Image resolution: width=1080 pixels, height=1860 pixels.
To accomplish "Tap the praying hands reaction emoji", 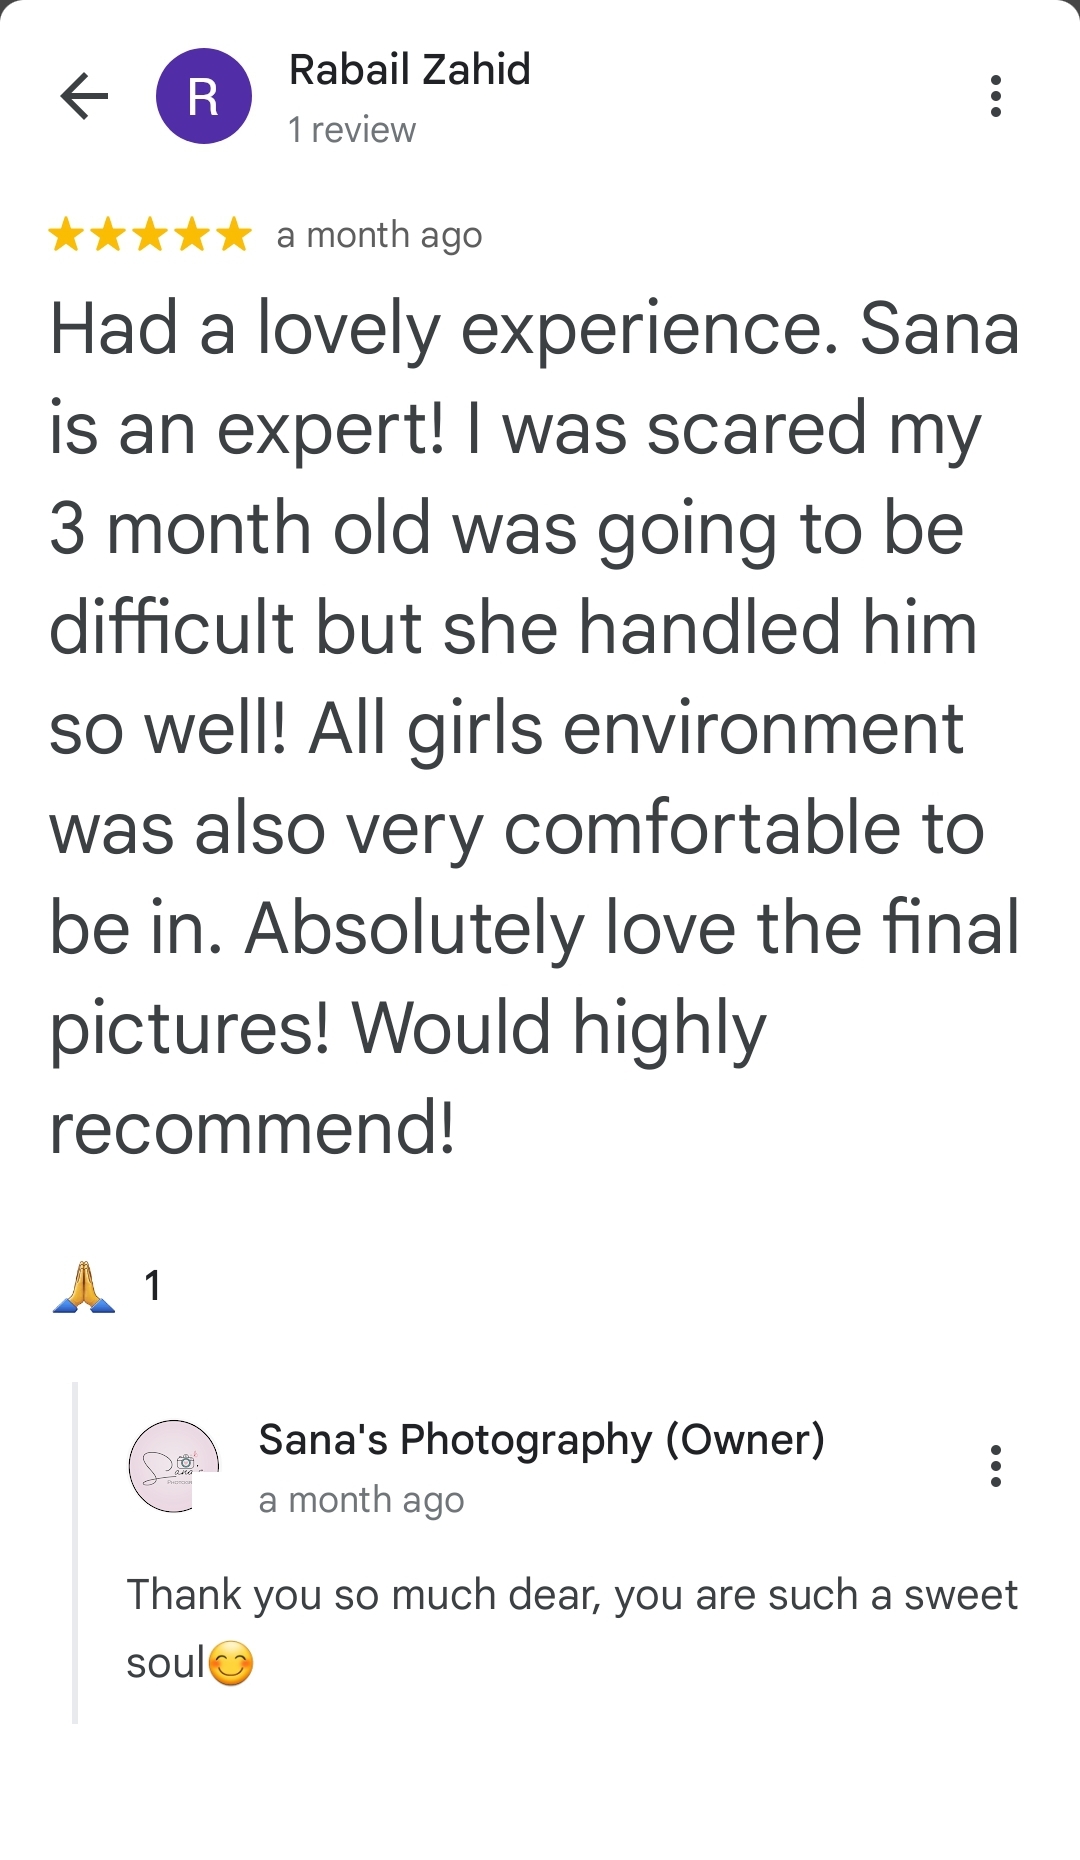I will click(x=84, y=1286).
